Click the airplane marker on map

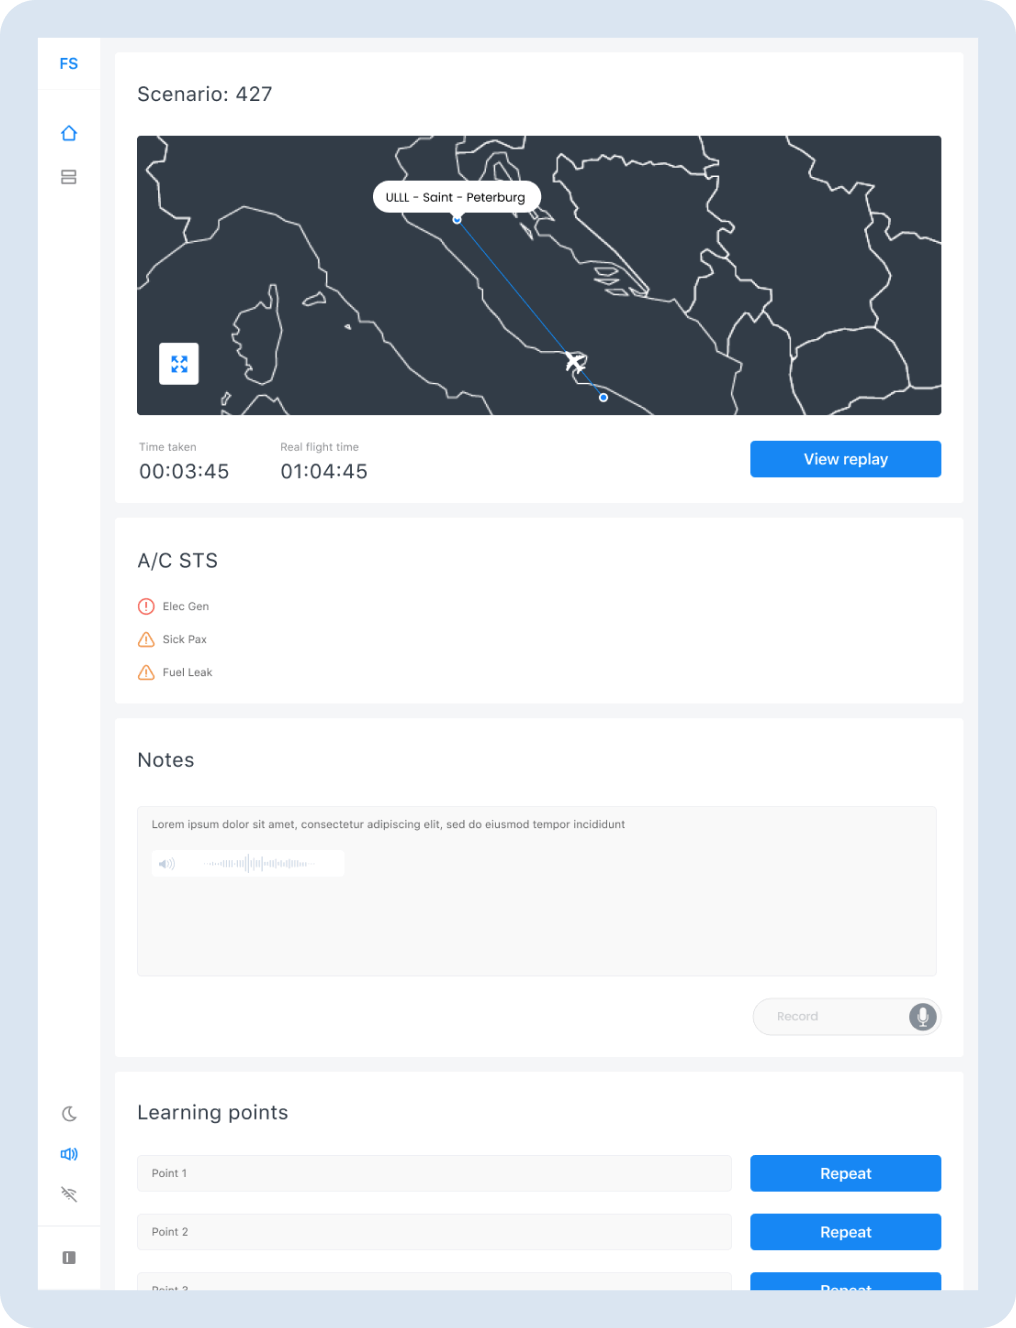tap(575, 361)
